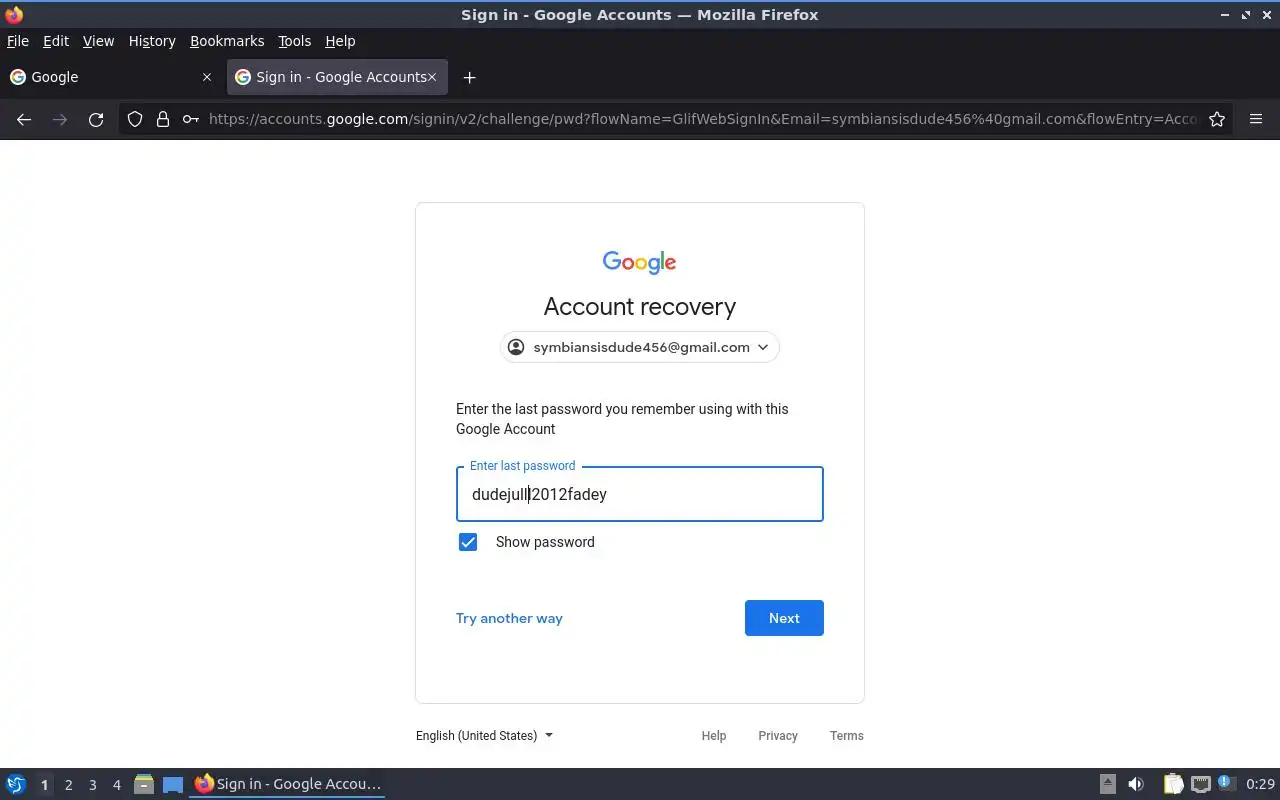This screenshot has width=1280, height=800.
Task: Click the forward navigation arrow
Action: point(60,119)
